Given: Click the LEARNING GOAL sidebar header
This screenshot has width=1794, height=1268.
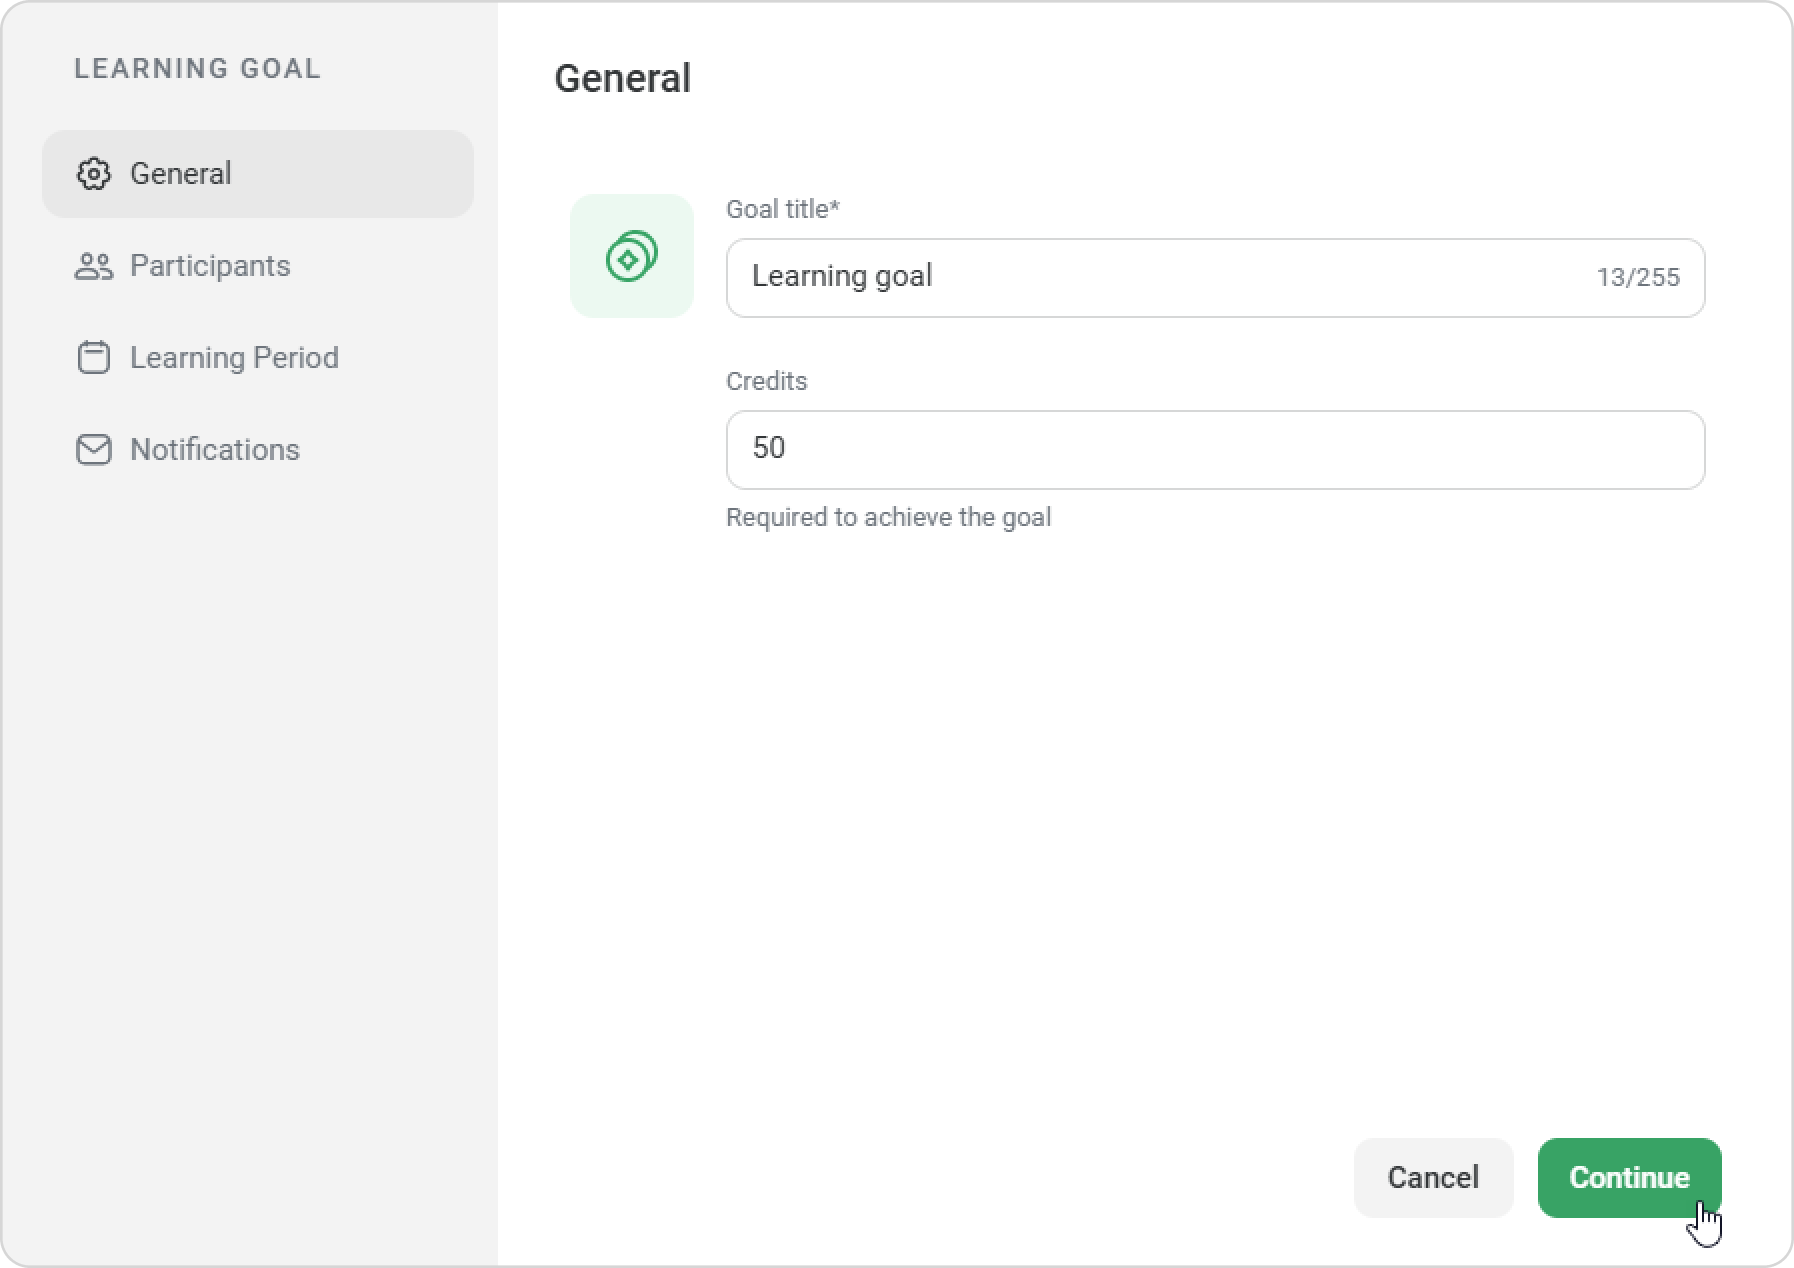Looking at the screenshot, I should tap(198, 68).
